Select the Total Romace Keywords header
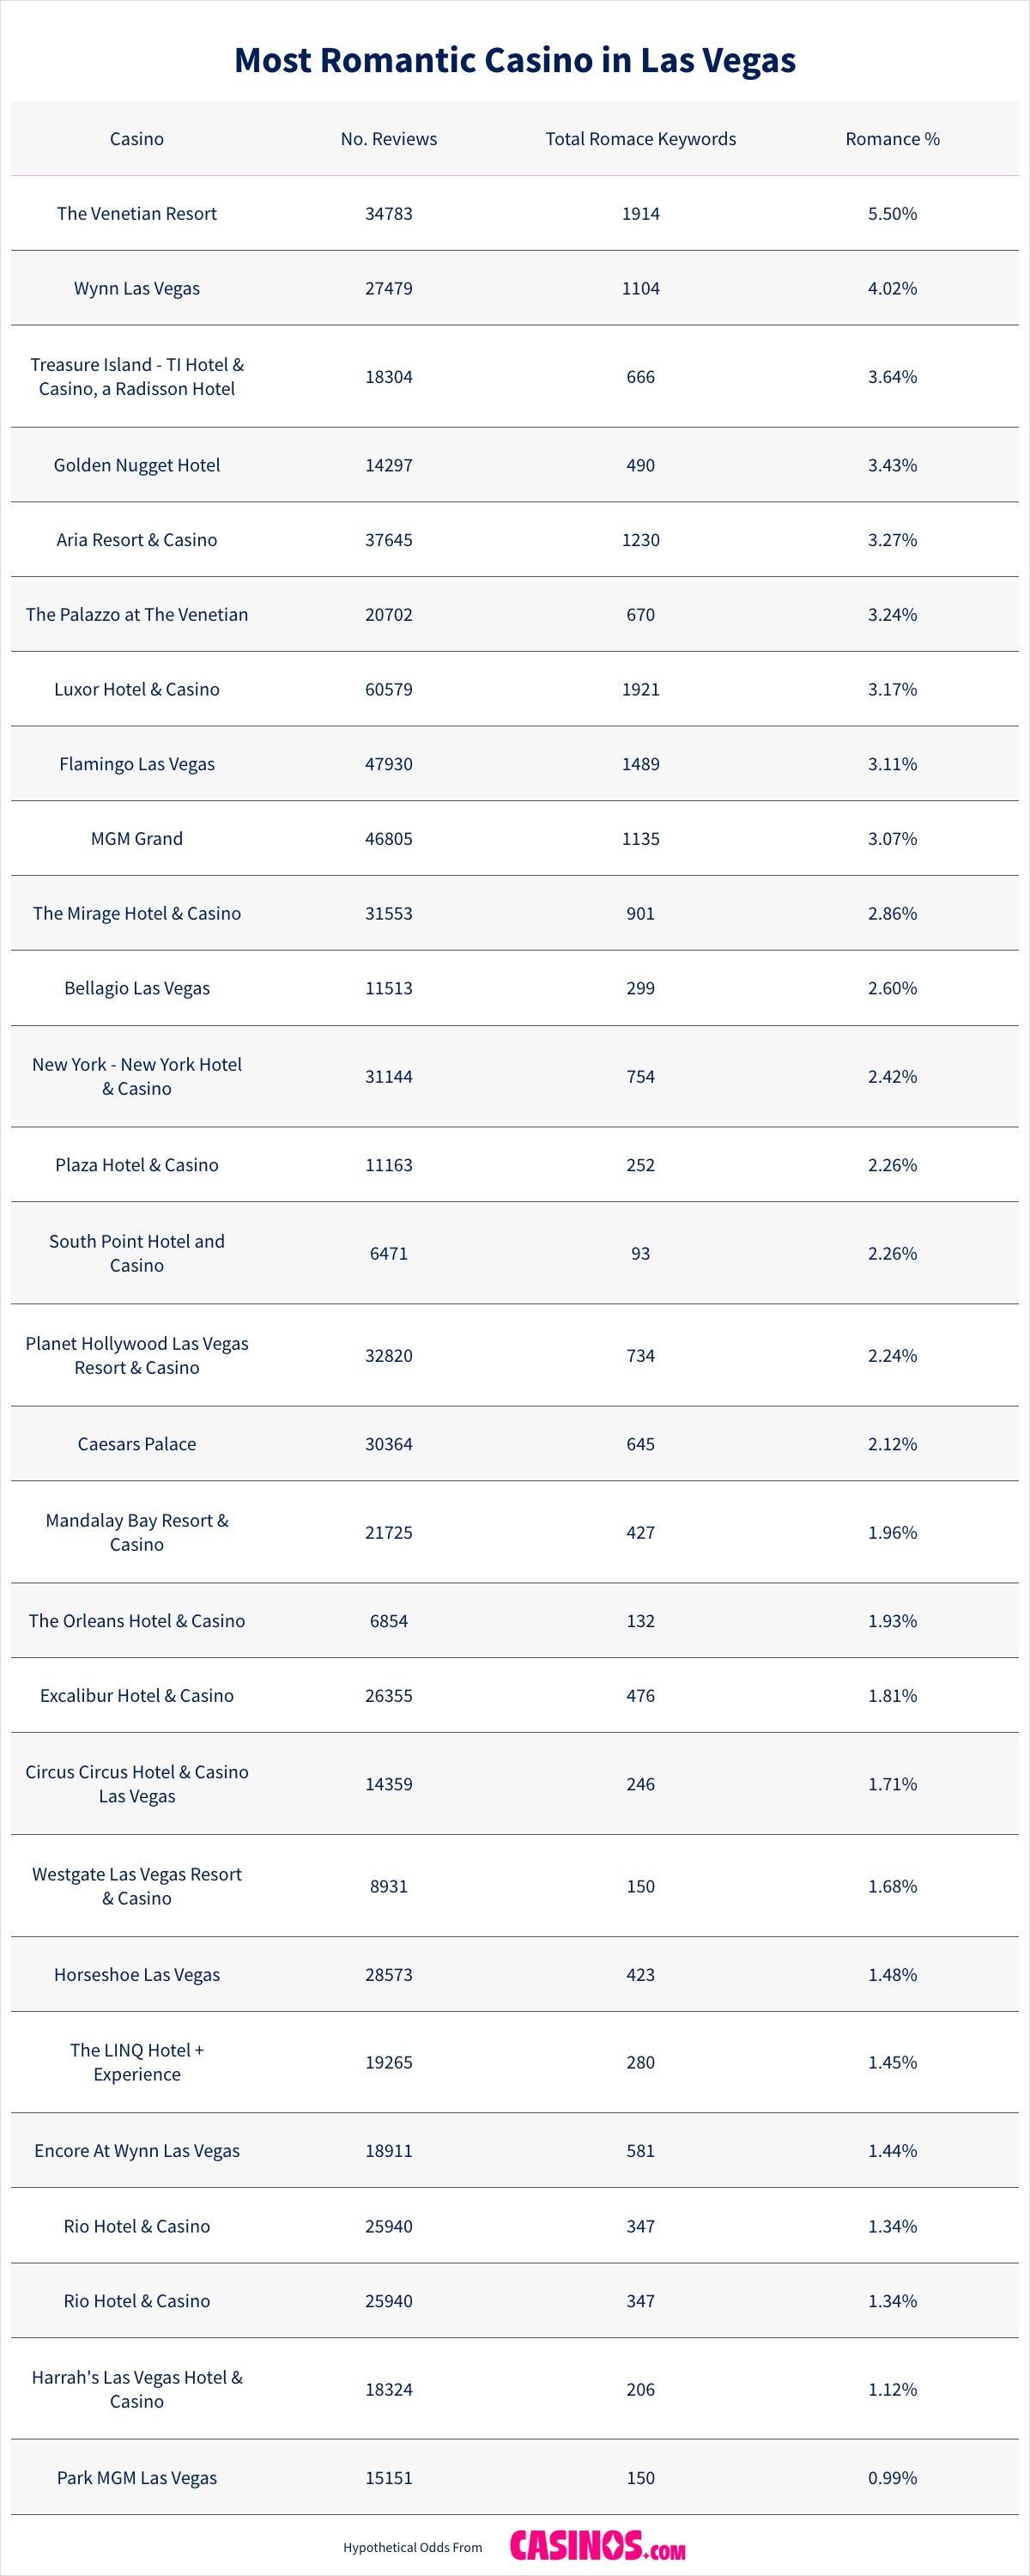Viewport: 1030px width, 2576px height. pos(640,139)
